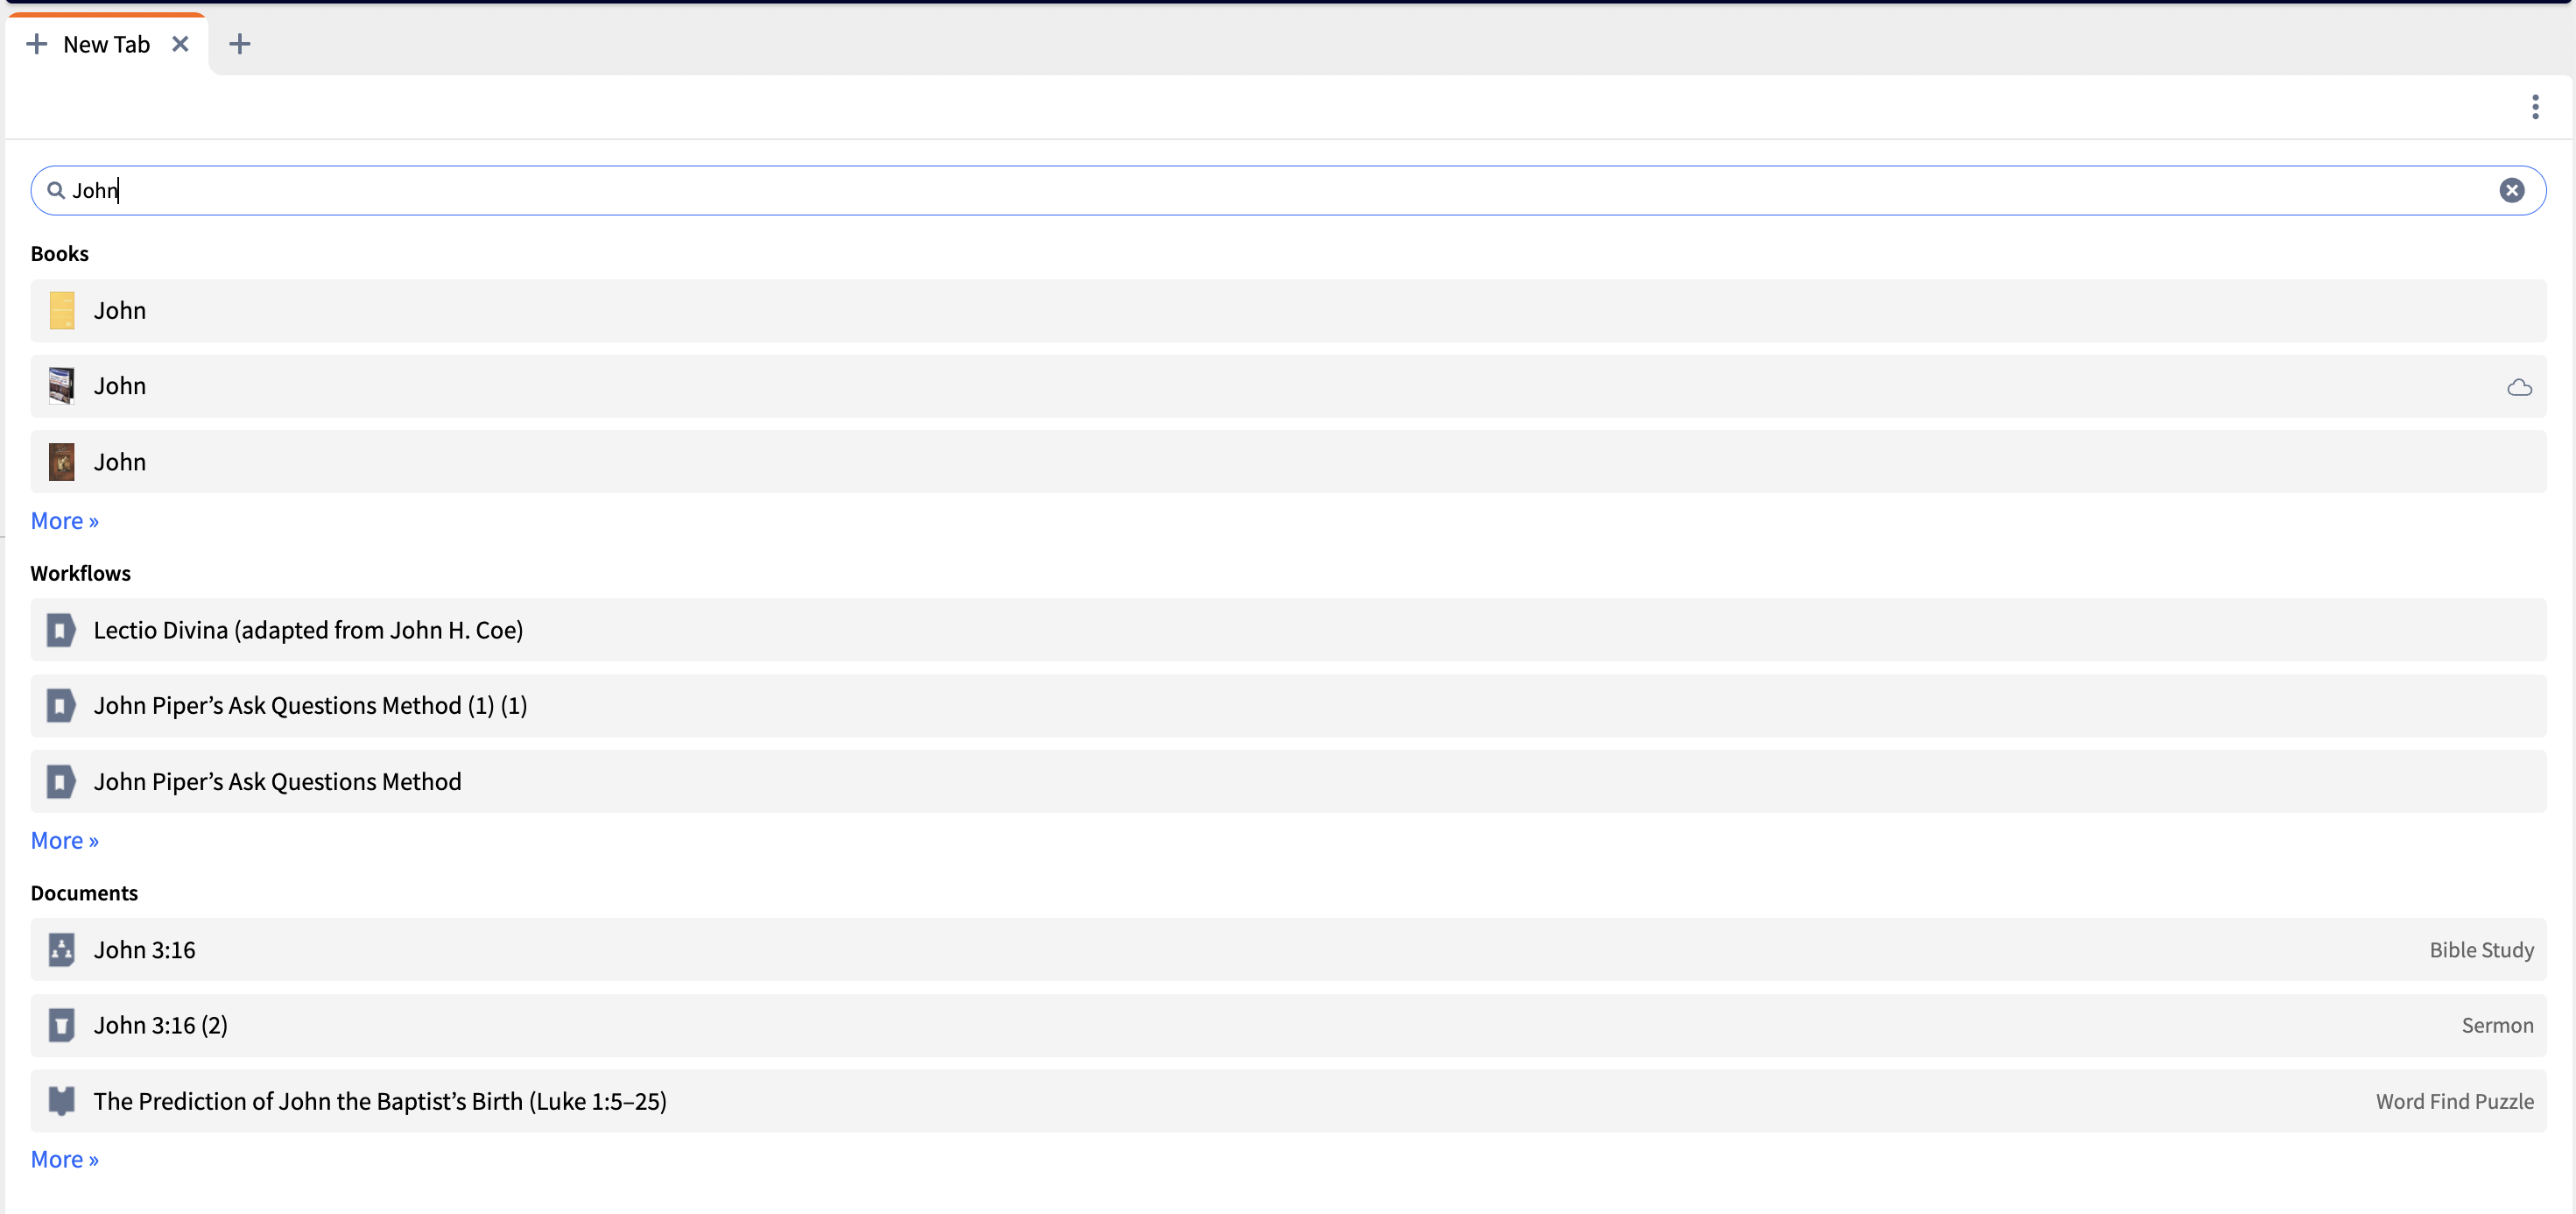Expand More results under Books
2576x1214 pixels.
coord(64,521)
